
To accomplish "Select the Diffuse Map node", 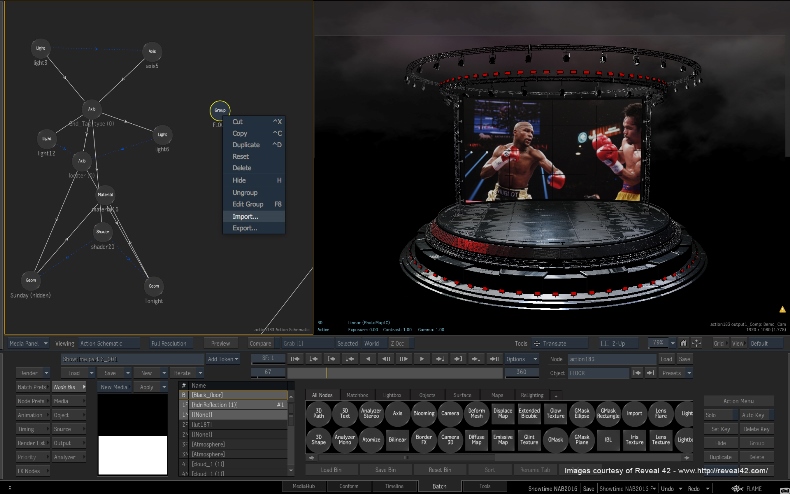I will click(x=476, y=440).
